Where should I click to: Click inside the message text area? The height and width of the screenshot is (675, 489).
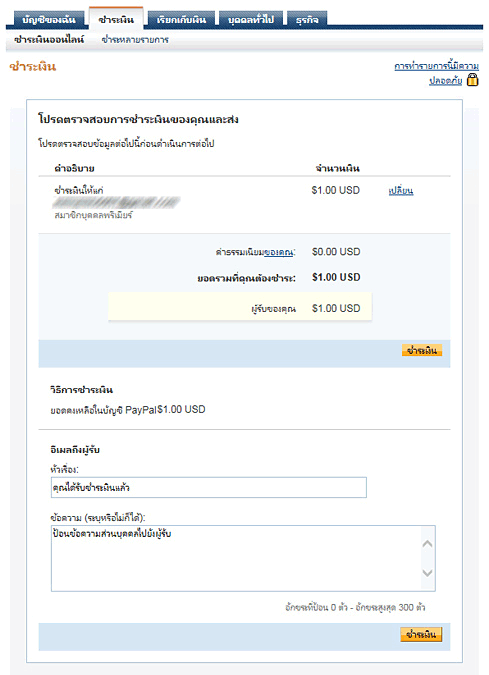236,558
